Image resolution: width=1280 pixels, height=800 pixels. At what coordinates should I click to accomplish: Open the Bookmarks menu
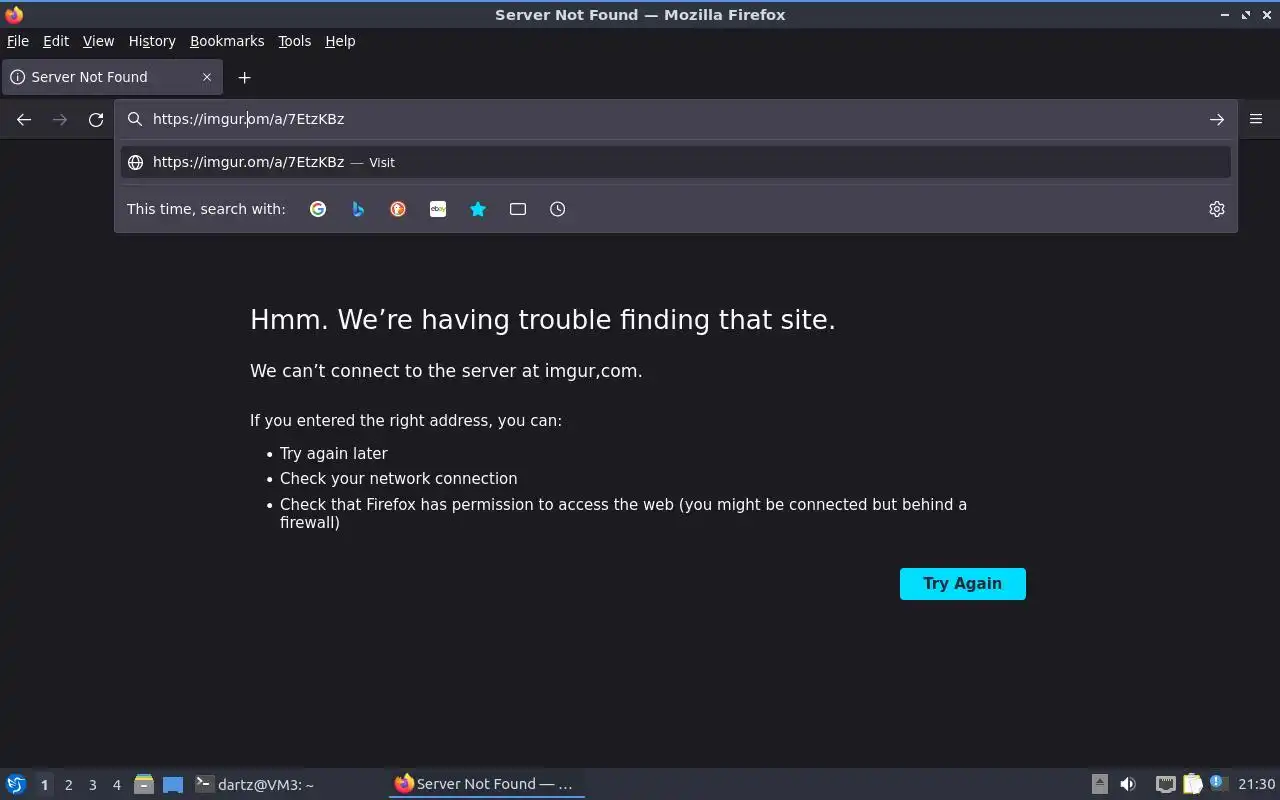pyautogui.click(x=227, y=41)
